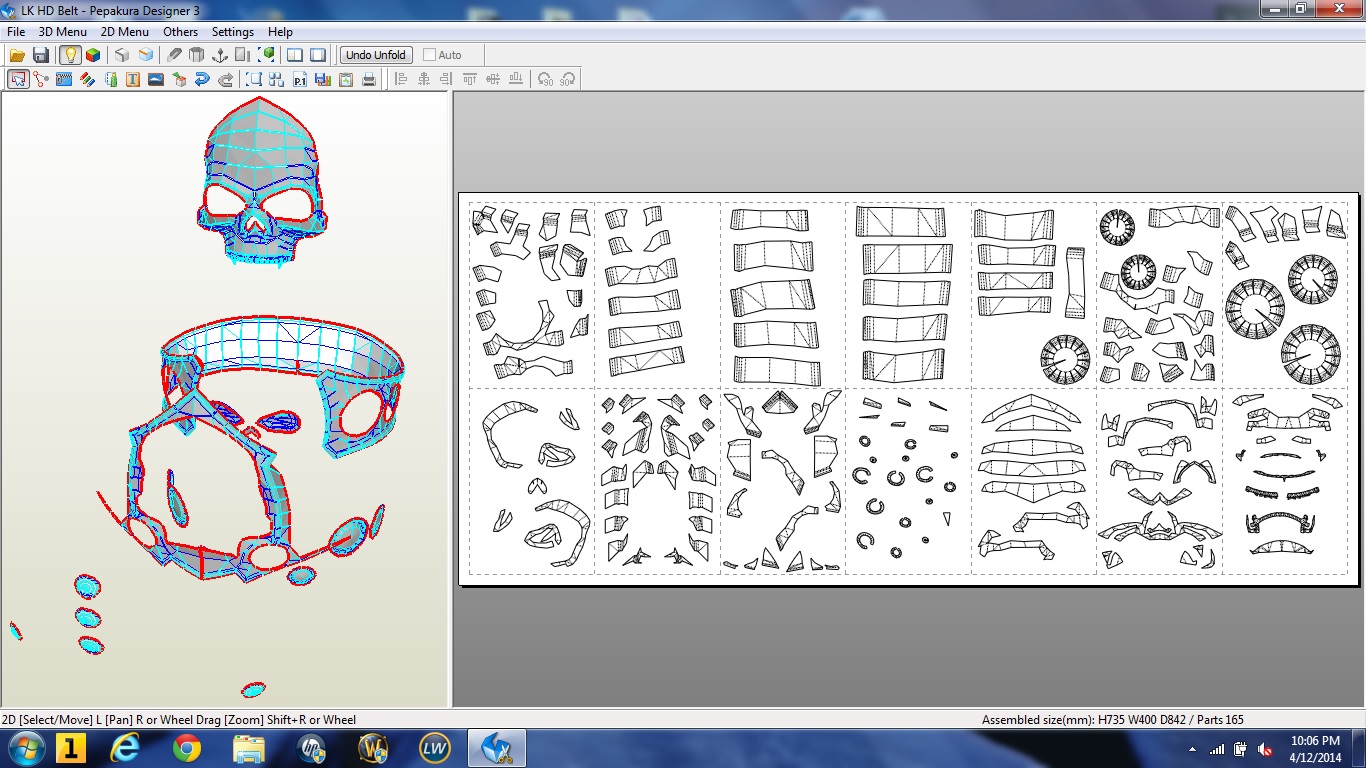The width and height of the screenshot is (1366, 768).
Task: Click the four-squares arrange parts icon
Action: (277, 79)
